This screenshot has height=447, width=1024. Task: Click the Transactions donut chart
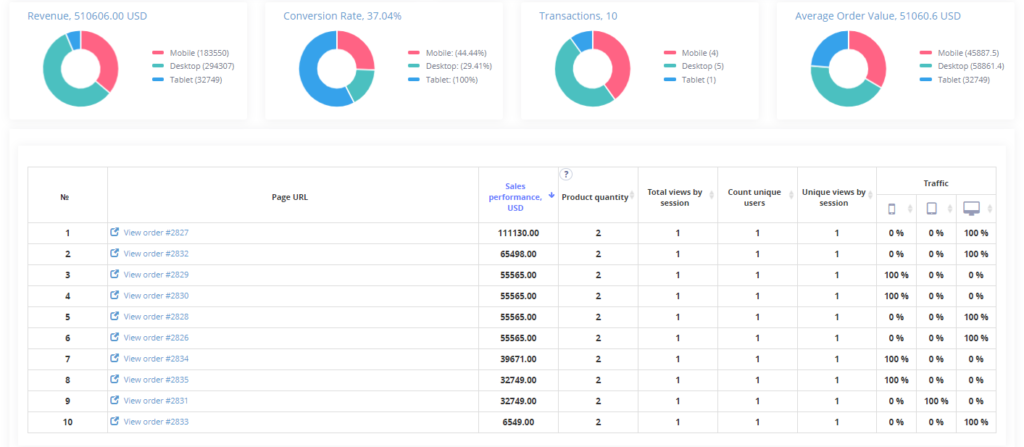(593, 69)
